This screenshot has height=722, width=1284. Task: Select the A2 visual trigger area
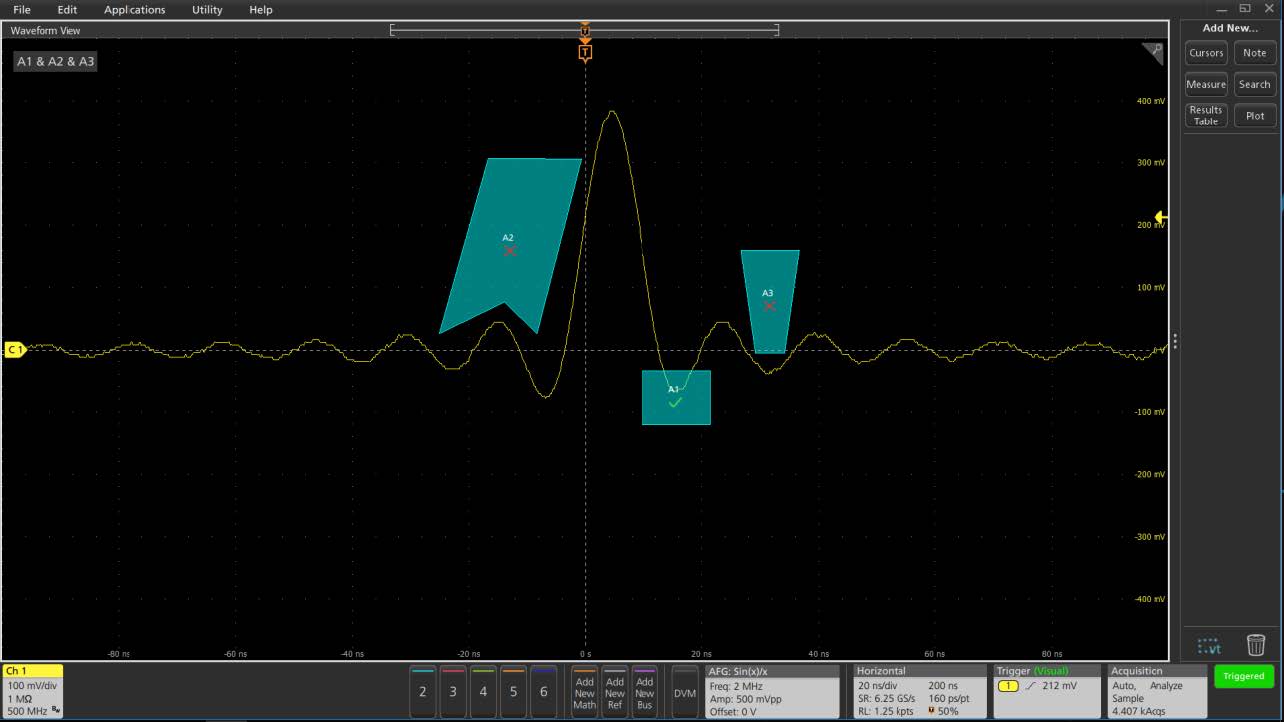pos(510,245)
